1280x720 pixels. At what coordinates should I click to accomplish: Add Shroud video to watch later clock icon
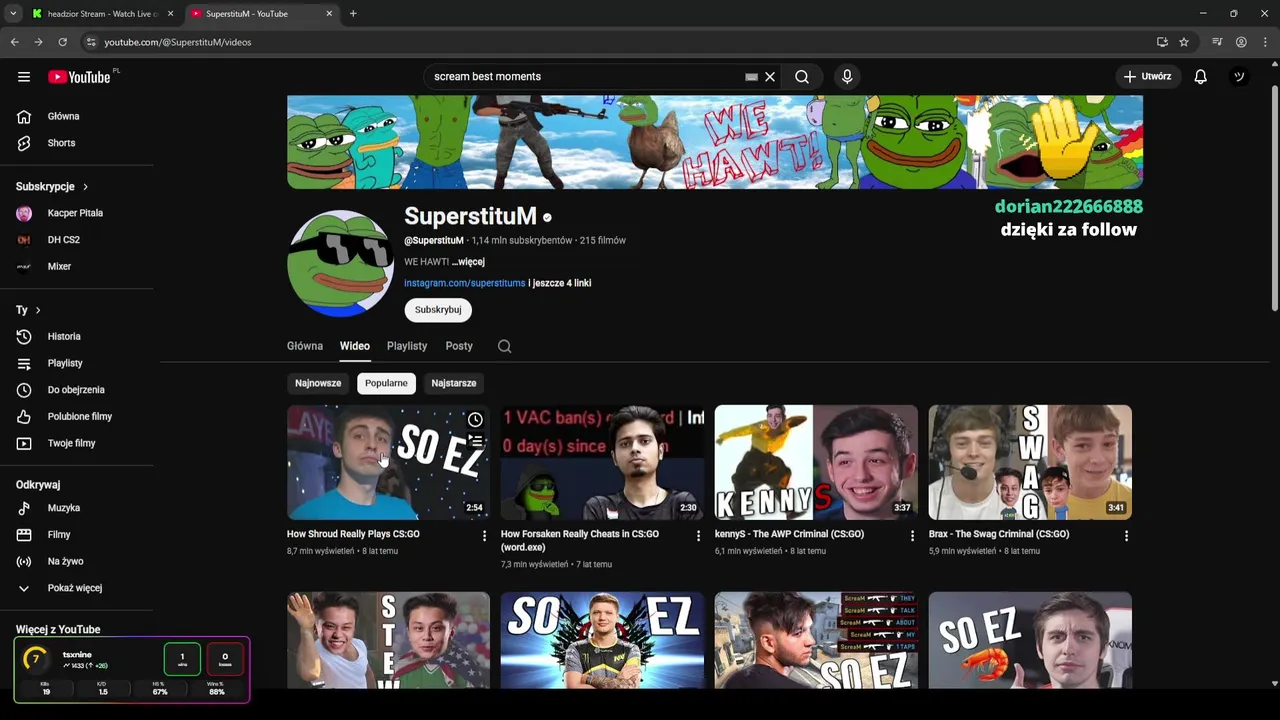point(475,420)
